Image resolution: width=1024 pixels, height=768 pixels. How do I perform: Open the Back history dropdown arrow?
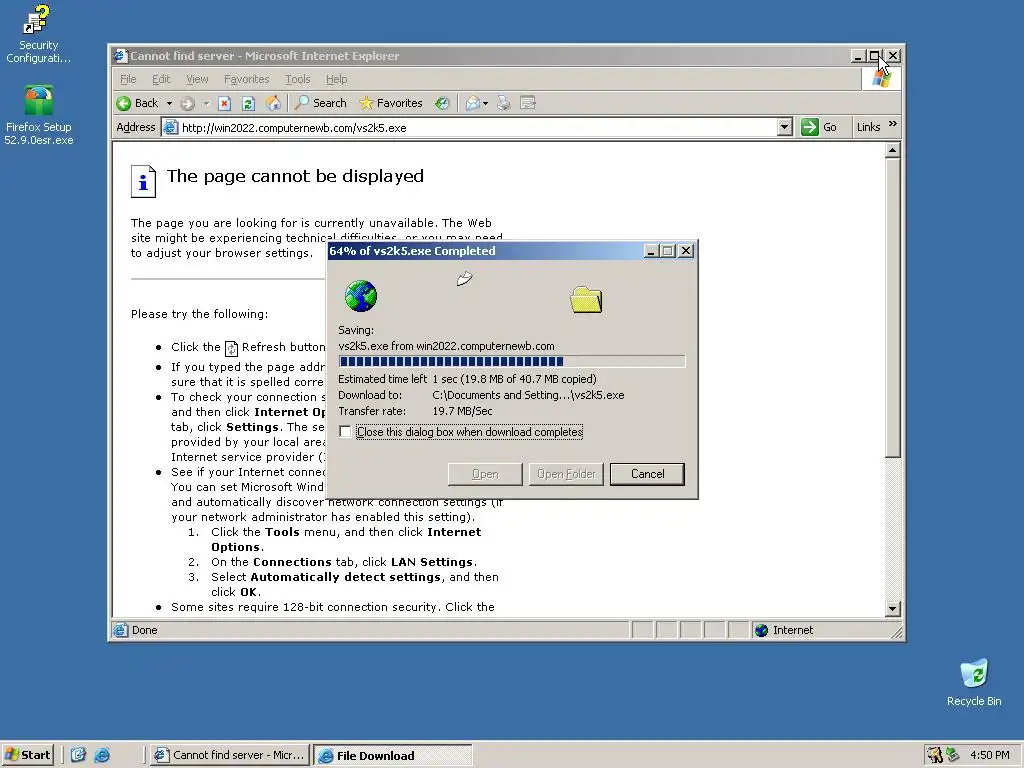[x=169, y=103]
